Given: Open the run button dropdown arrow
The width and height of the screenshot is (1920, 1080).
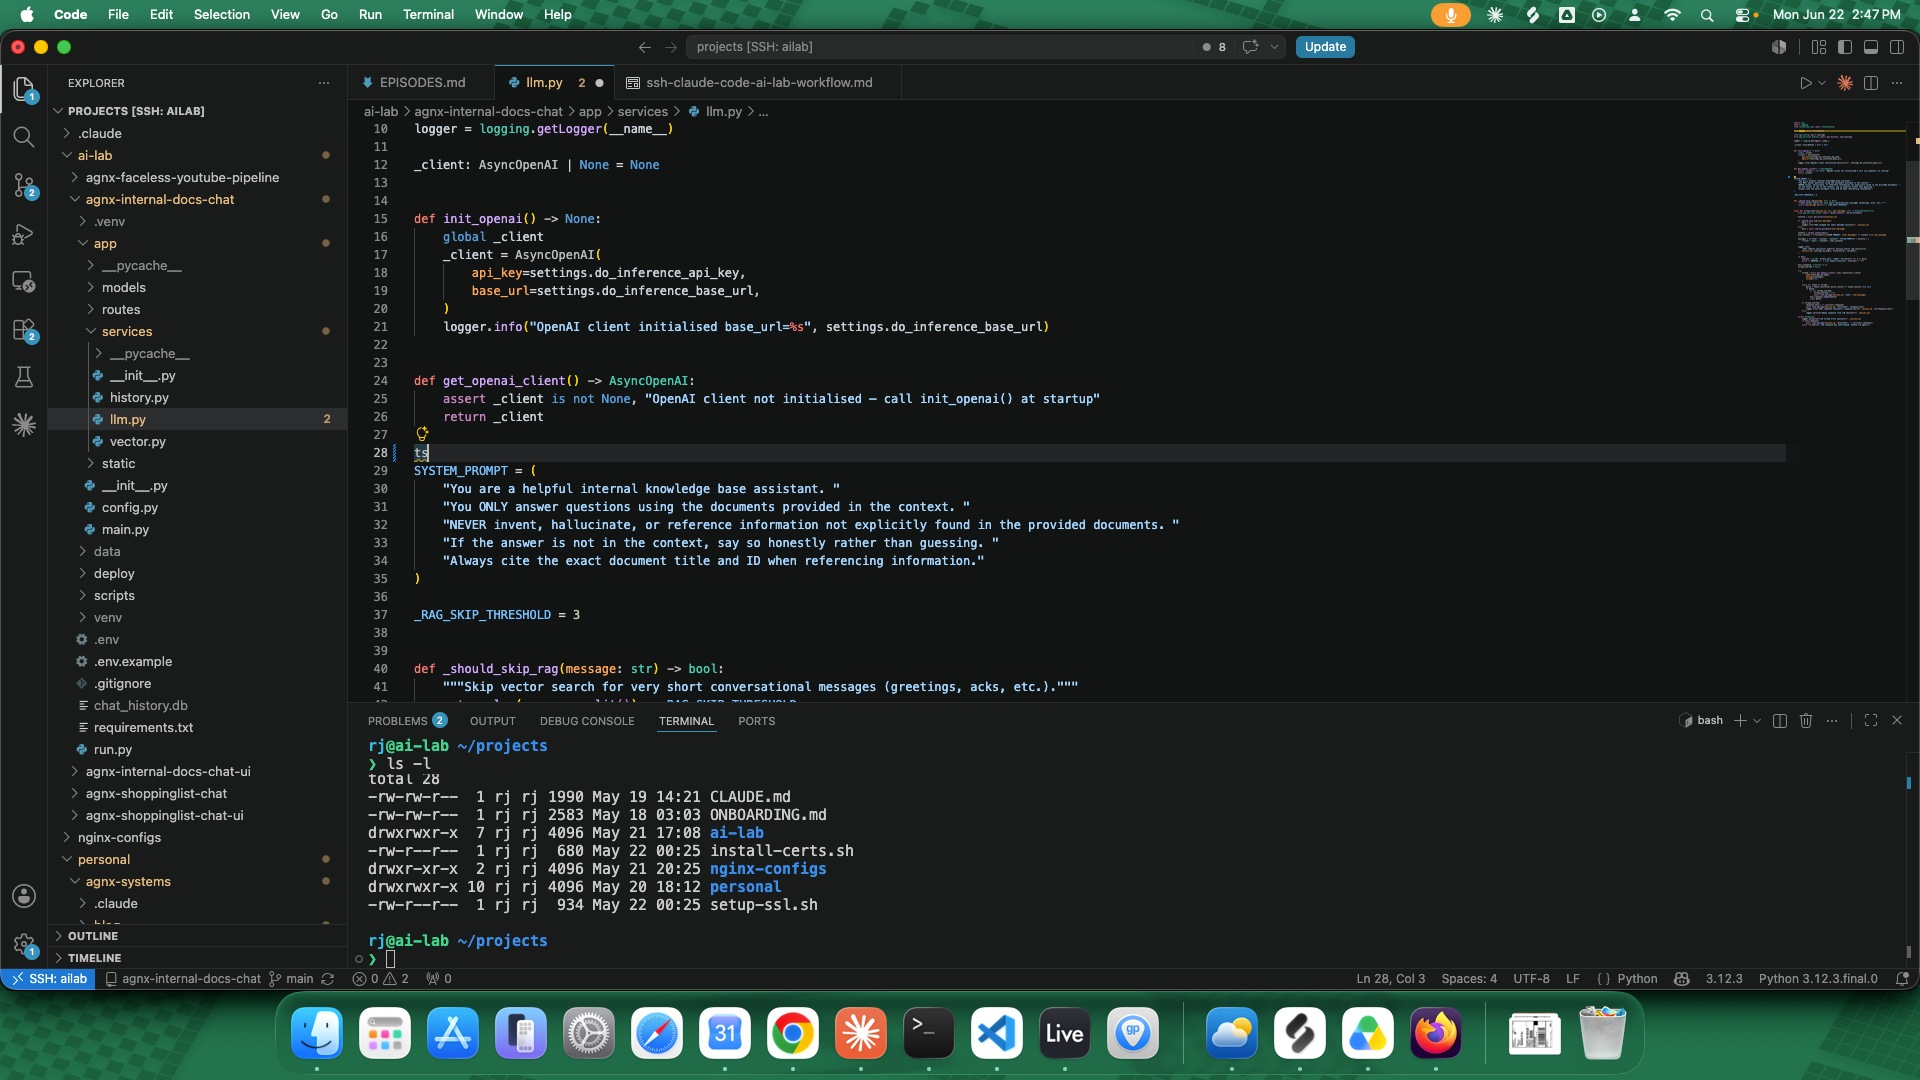Looking at the screenshot, I should point(1822,83).
